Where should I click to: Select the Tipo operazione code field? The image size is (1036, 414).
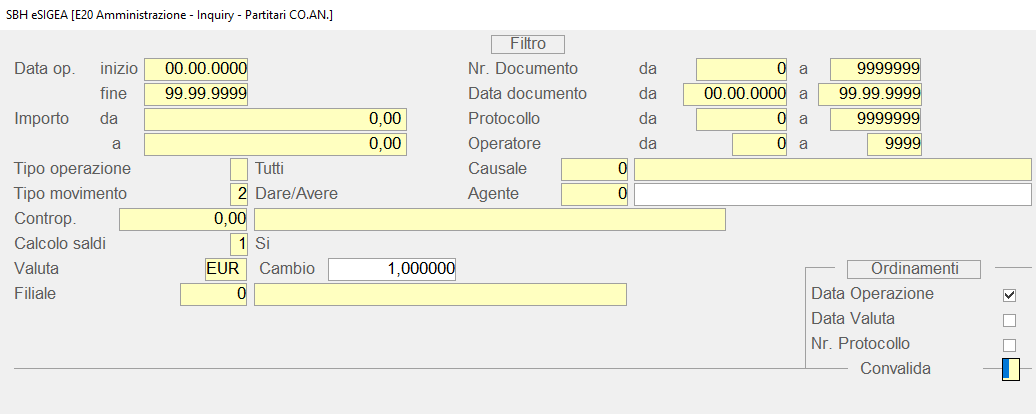click(239, 168)
